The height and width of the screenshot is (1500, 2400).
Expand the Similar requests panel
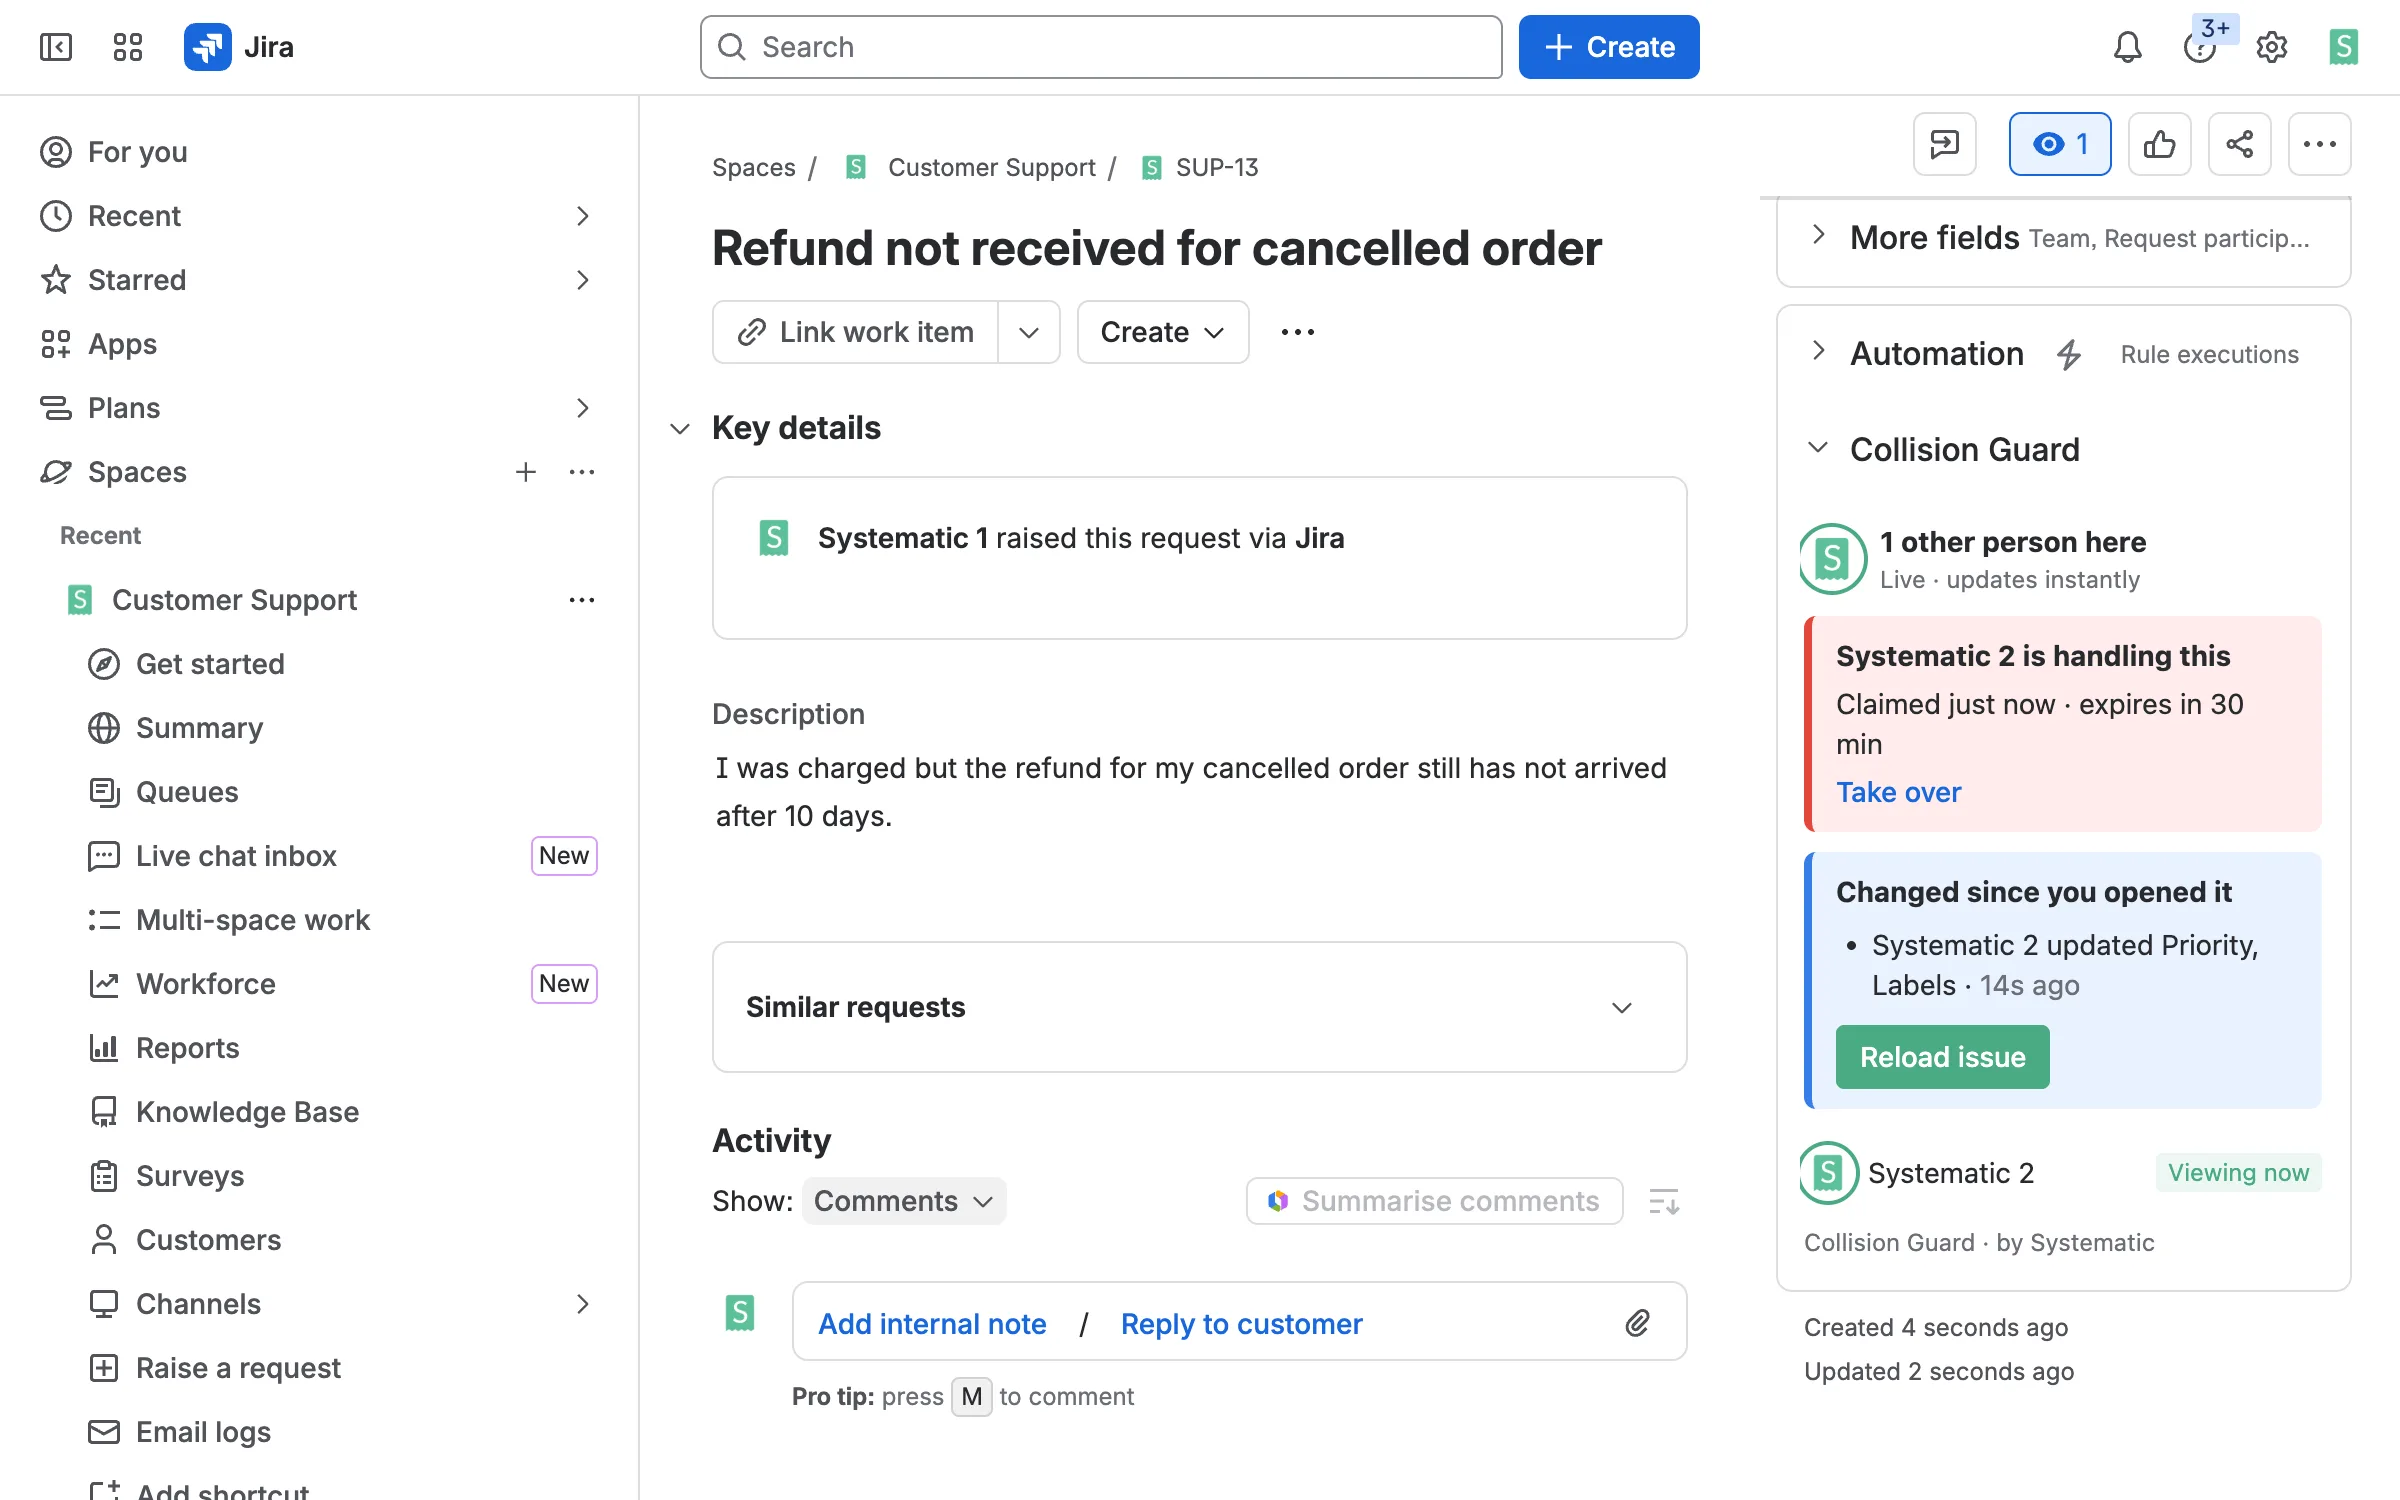click(1621, 1007)
